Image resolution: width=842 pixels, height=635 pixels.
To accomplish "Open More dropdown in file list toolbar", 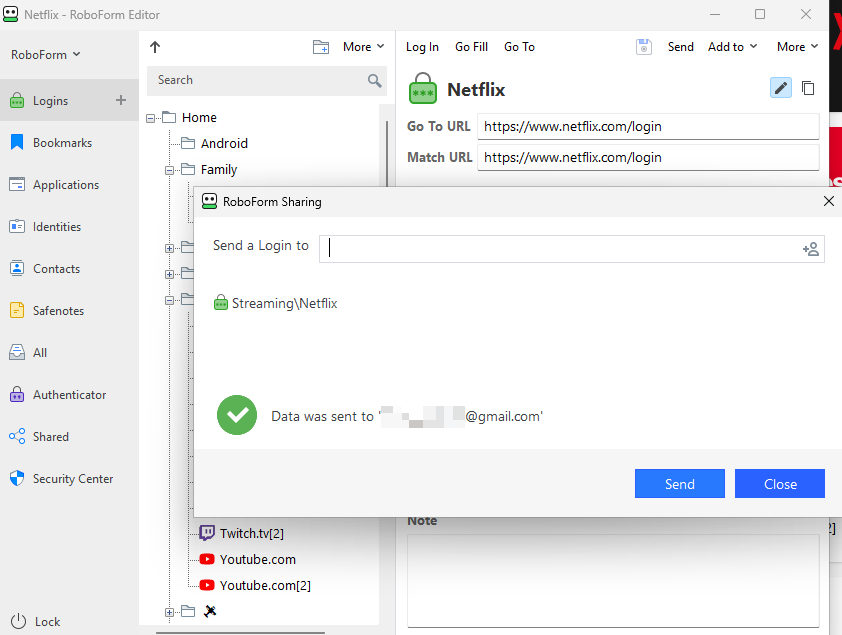I will point(364,47).
